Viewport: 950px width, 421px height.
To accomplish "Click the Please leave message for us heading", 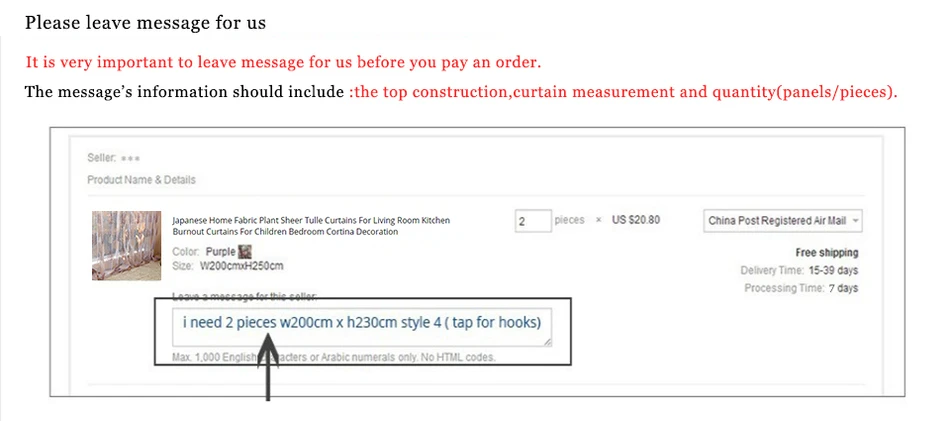I will [x=145, y=23].
